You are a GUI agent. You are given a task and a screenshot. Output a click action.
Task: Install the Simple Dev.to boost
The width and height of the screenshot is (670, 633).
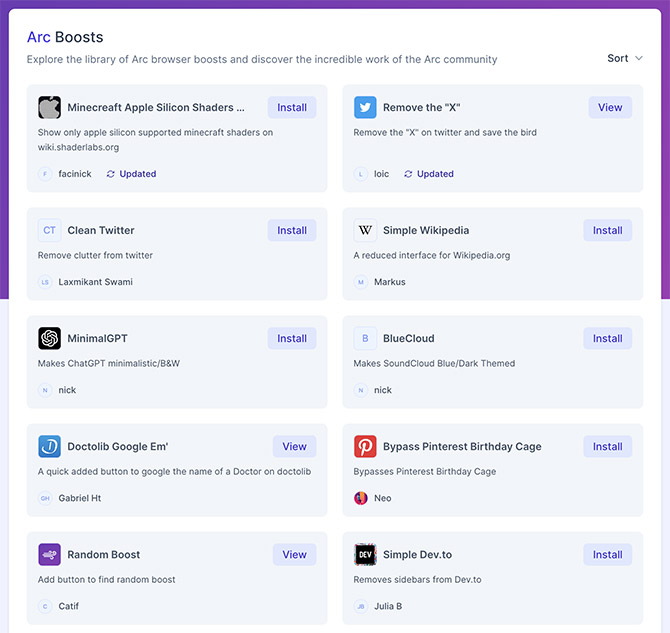pos(607,555)
